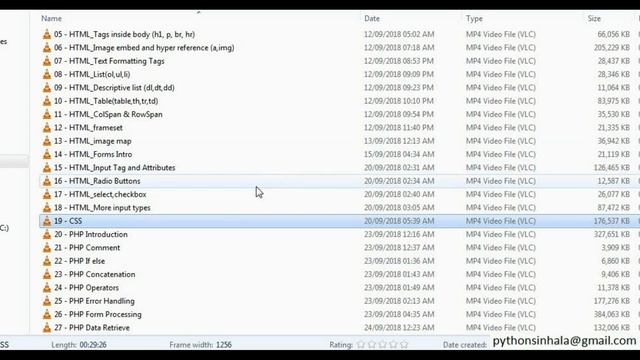Click VLC icon of 14 - HTML_Forms Intro
The image size is (640, 360).
click(x=47, y=154)
